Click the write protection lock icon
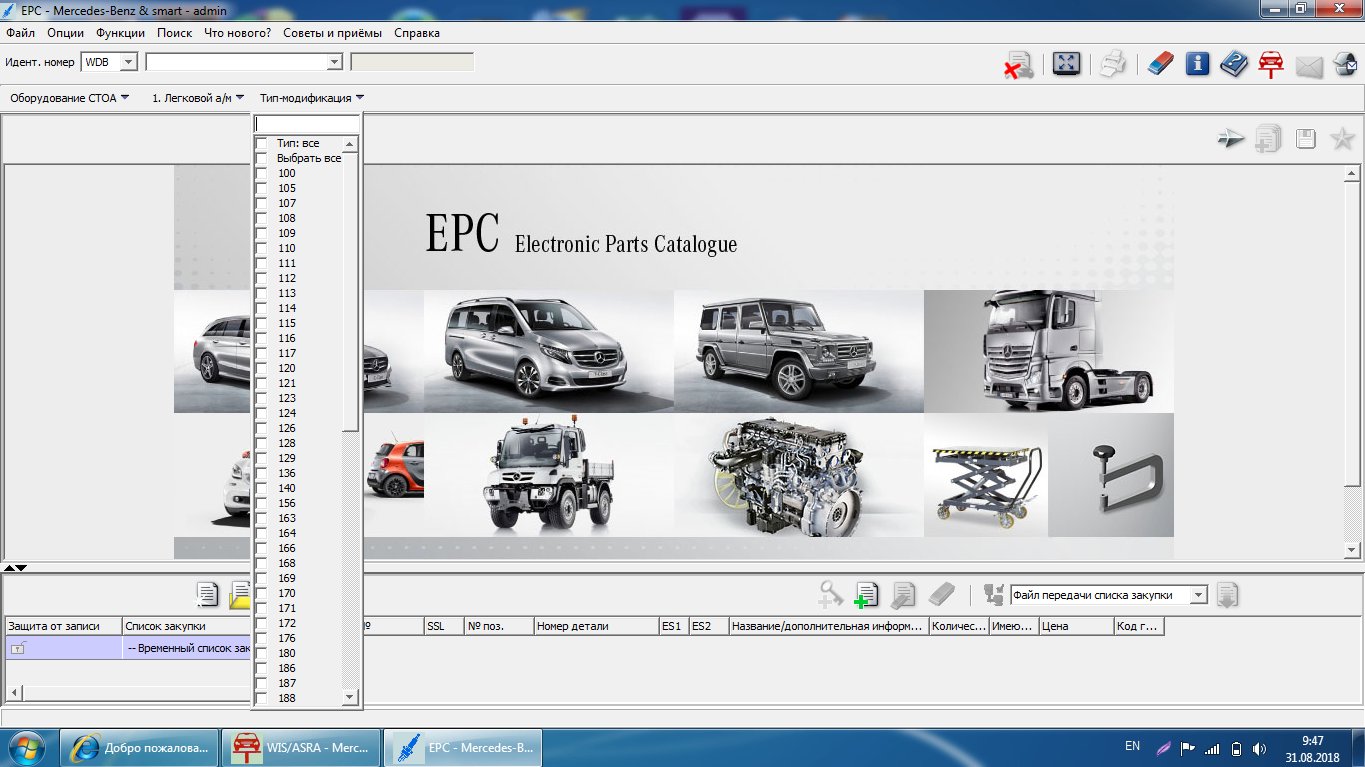The image size is (1365, 767). (17, 648)
